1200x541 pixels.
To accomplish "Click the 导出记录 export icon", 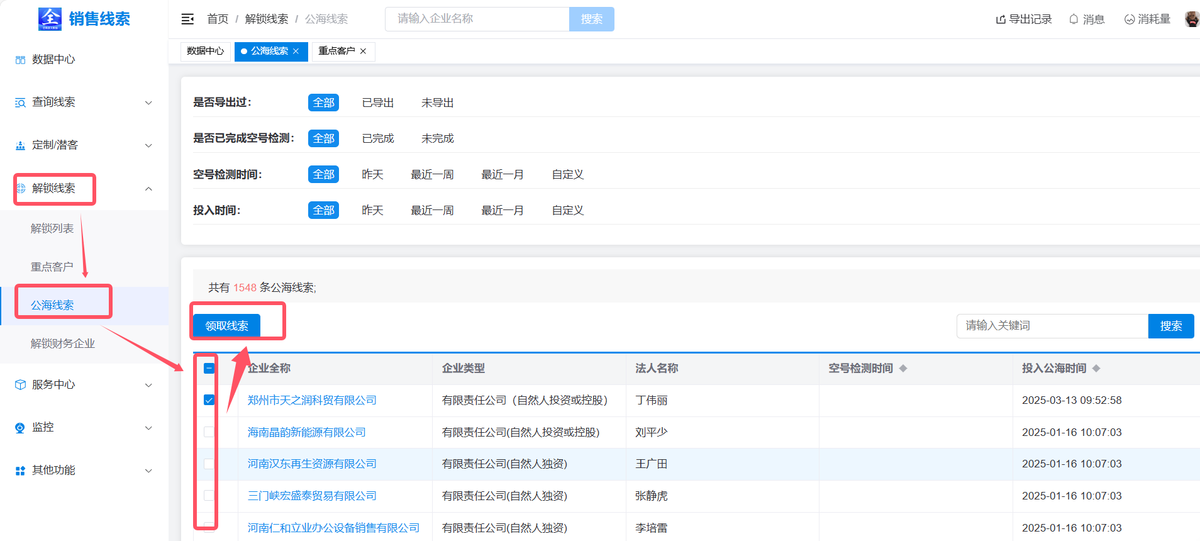I will [x=1000, y=19].
